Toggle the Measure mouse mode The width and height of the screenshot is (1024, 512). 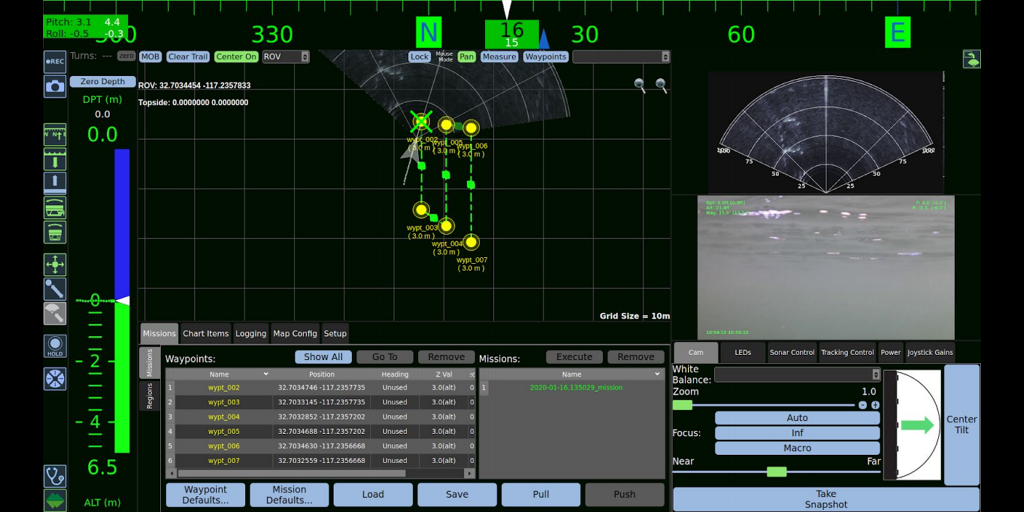click(x=499, y=57)
